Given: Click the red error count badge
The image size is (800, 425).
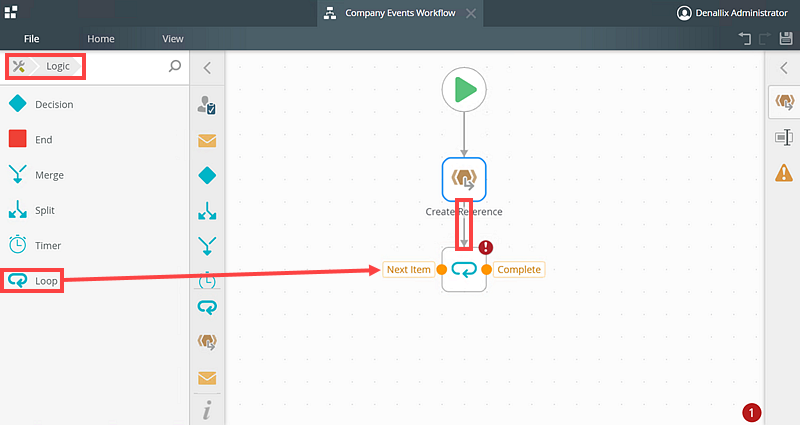Looking at the screenshot, I should tap(751, 412).
